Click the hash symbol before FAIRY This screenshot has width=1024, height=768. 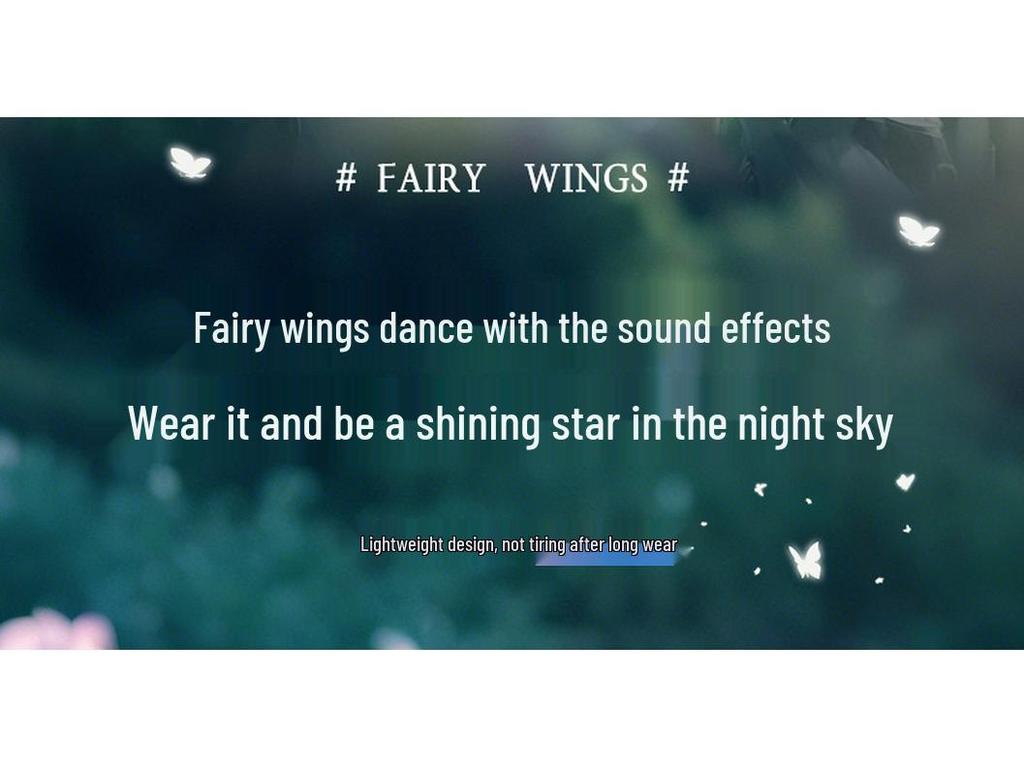click(x=346, y=178)
